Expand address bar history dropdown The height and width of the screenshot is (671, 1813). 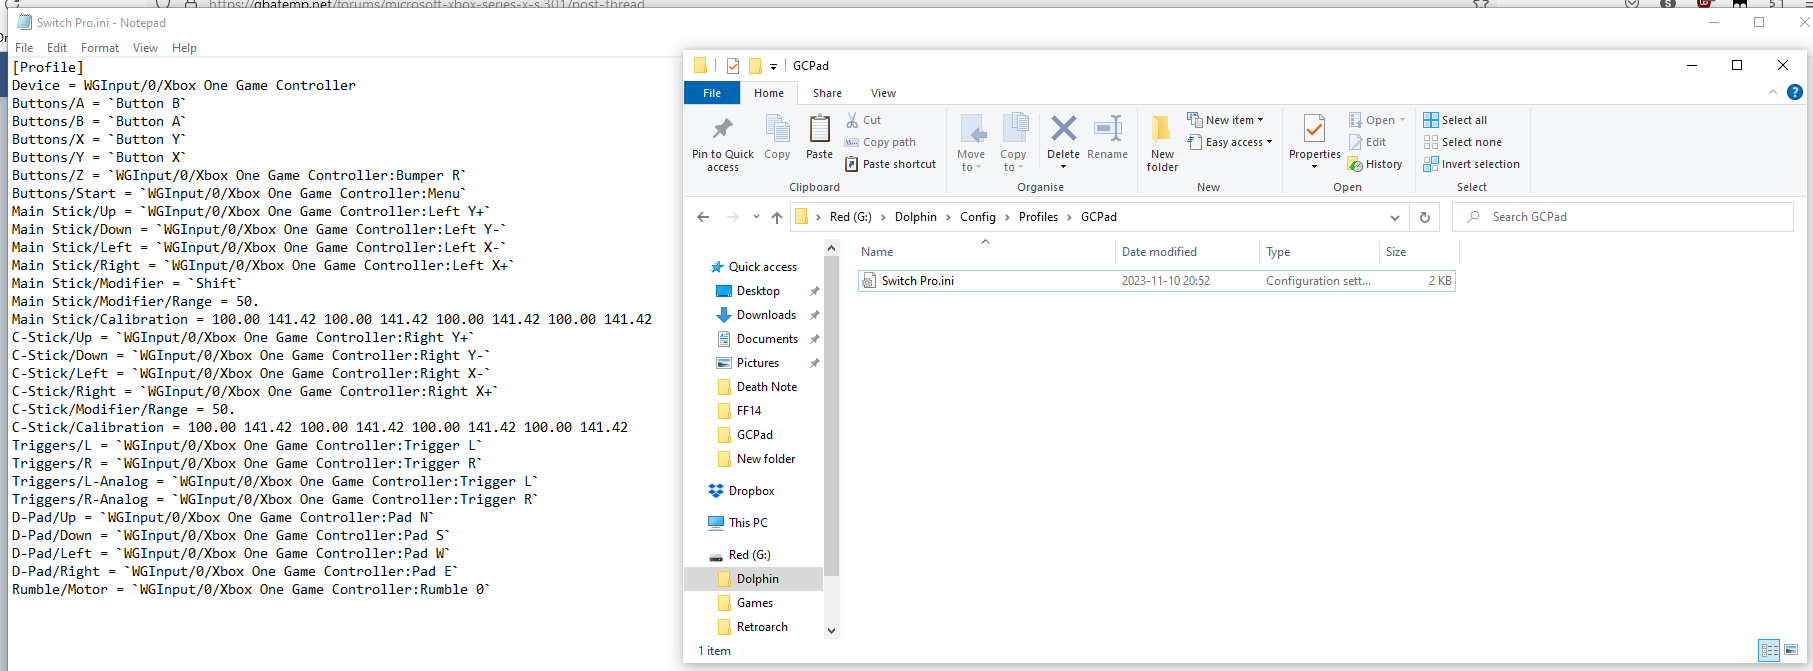click(x=1395, y=217)
